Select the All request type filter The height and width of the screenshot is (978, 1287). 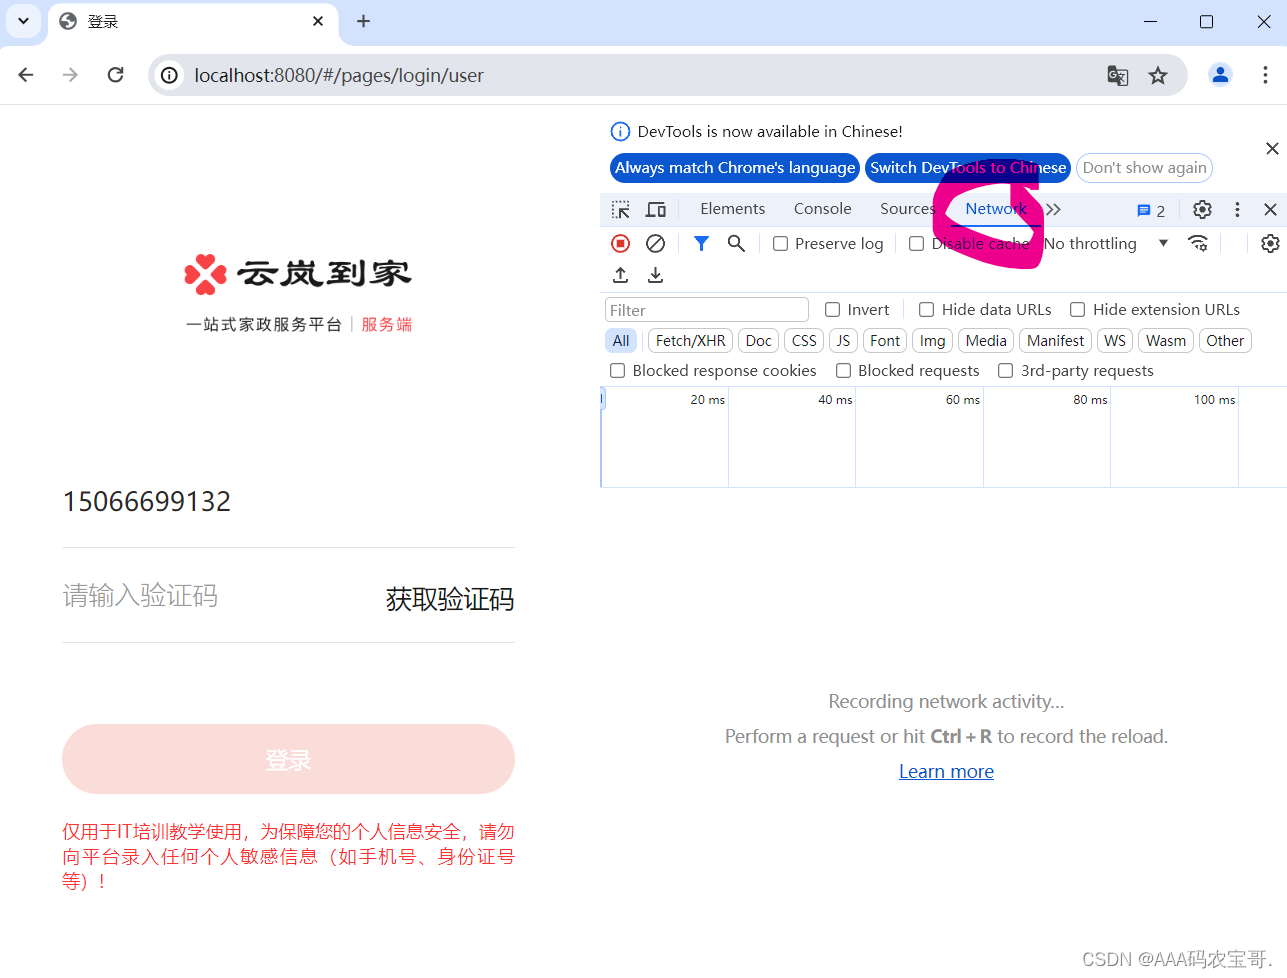621,341
